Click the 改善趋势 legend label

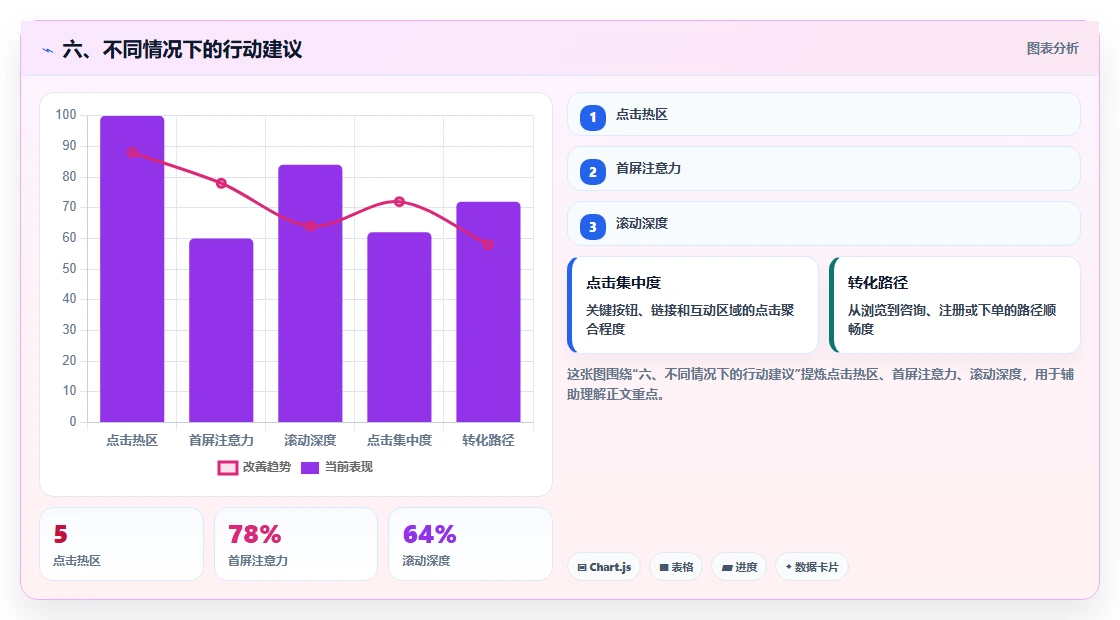[267, 467]
